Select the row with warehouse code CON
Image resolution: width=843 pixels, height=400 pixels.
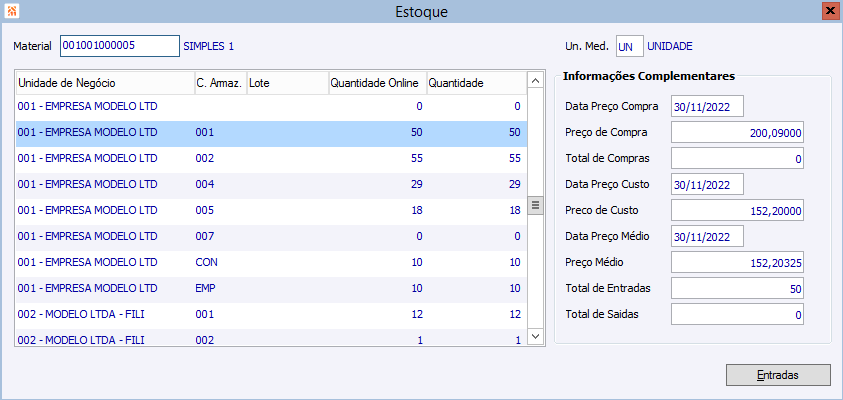[x=268, y=262]
